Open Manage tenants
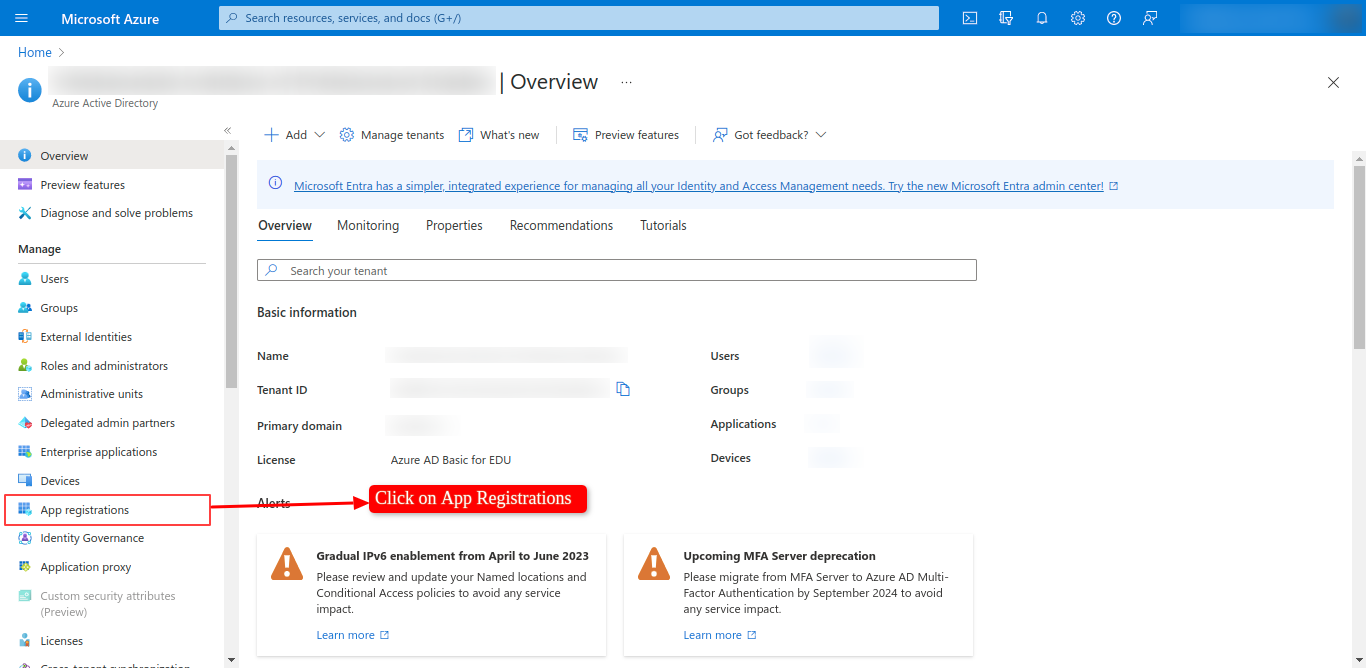The image size is (1366, 668). tap(392, 135)
